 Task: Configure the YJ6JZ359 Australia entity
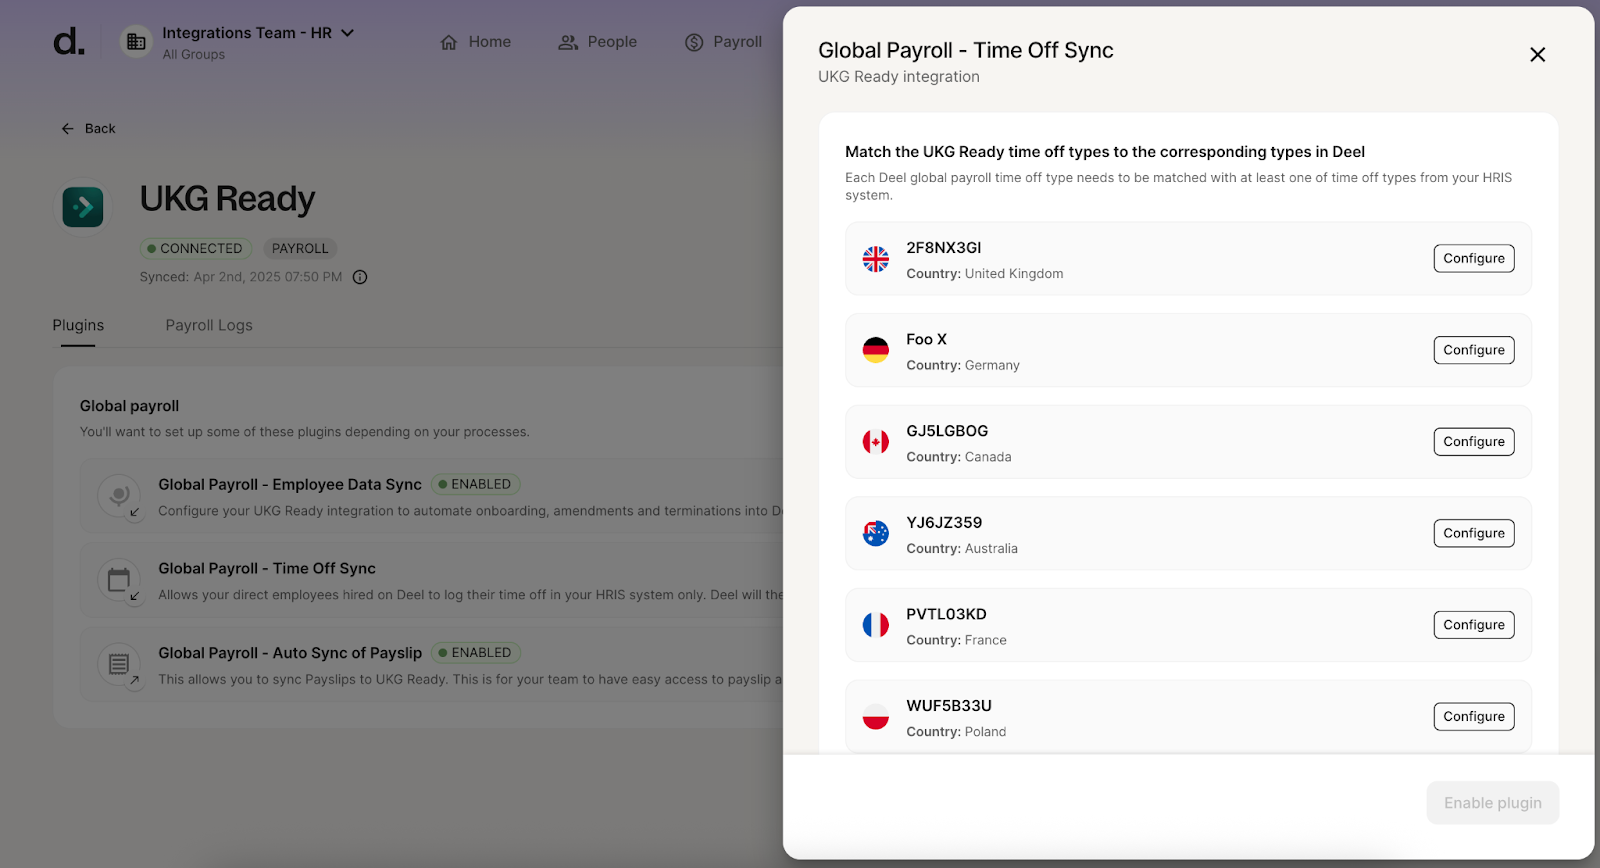point(1474,533)
